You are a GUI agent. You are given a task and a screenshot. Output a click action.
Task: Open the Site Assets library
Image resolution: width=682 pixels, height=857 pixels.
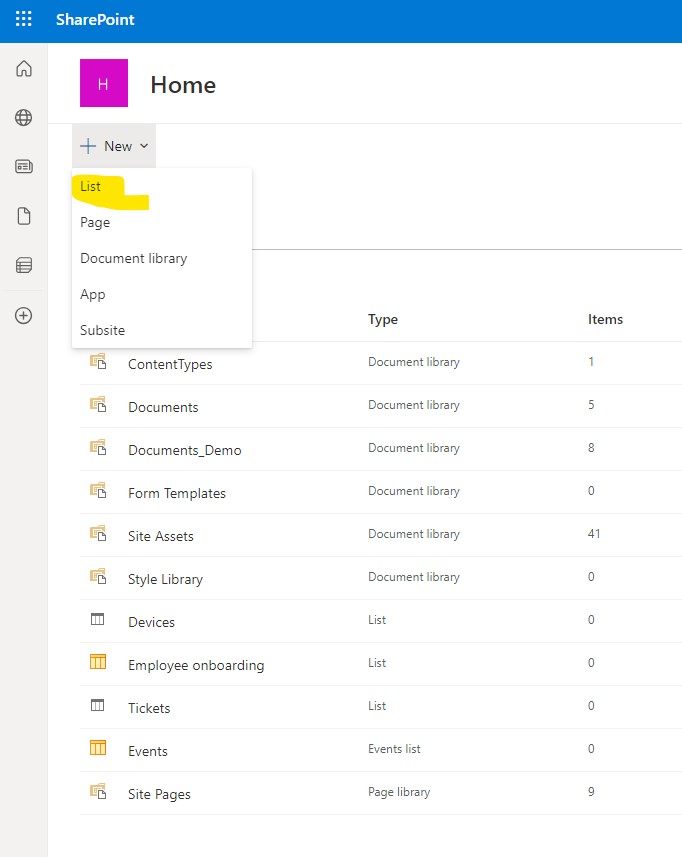[x=161, y=536]
